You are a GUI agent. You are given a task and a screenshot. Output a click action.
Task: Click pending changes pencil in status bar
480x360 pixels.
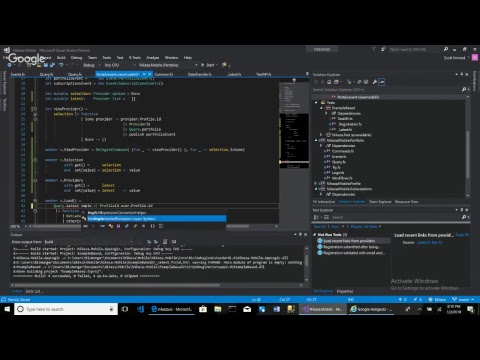pos(417,300)
